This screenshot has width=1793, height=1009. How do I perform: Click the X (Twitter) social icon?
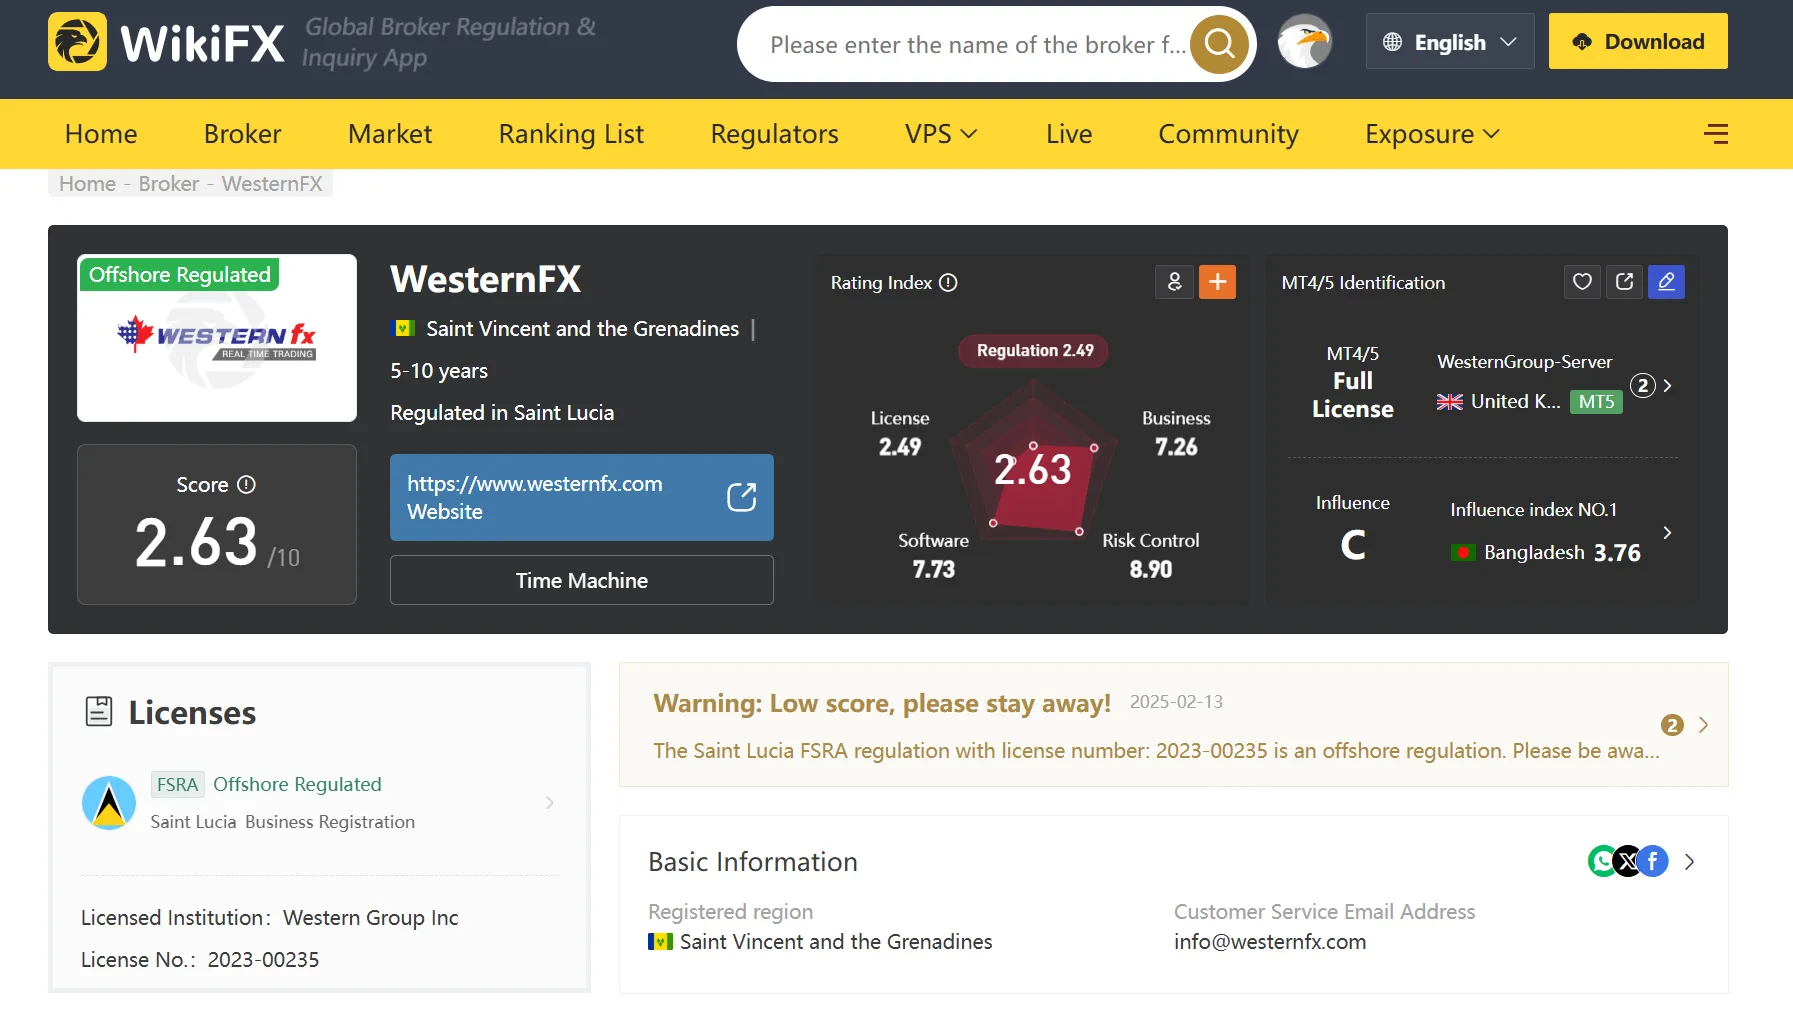[1628, 861]
